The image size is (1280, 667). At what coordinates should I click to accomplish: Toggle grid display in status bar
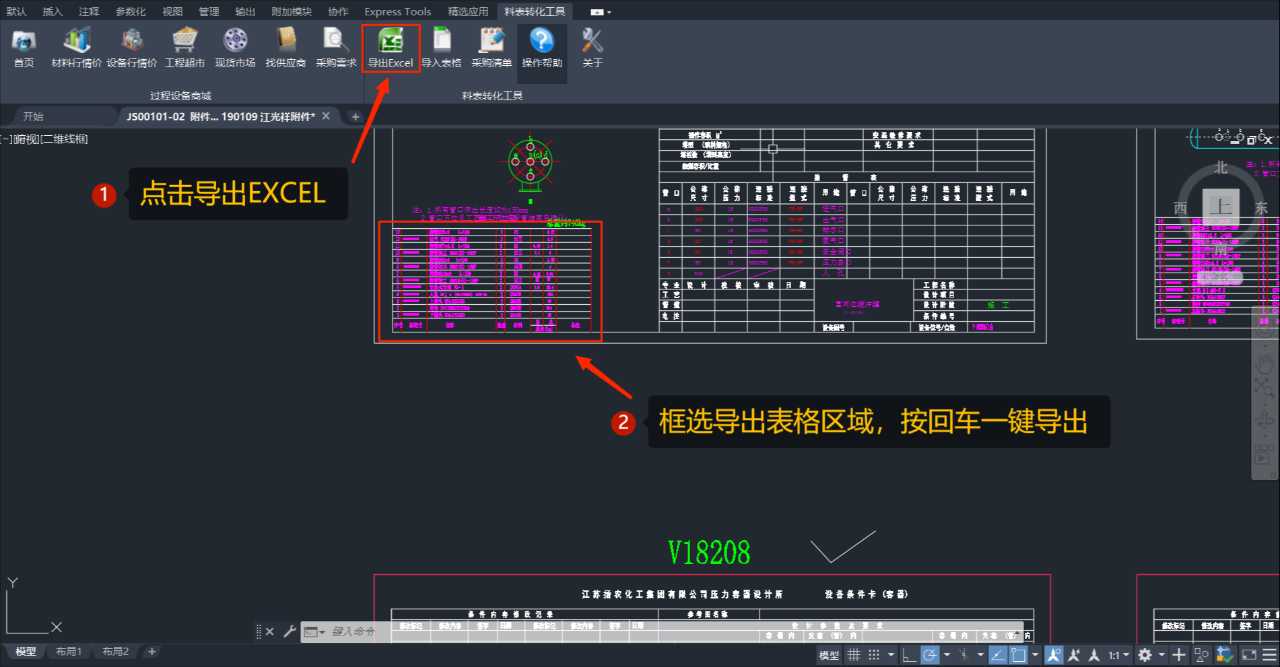pos(854,655)
